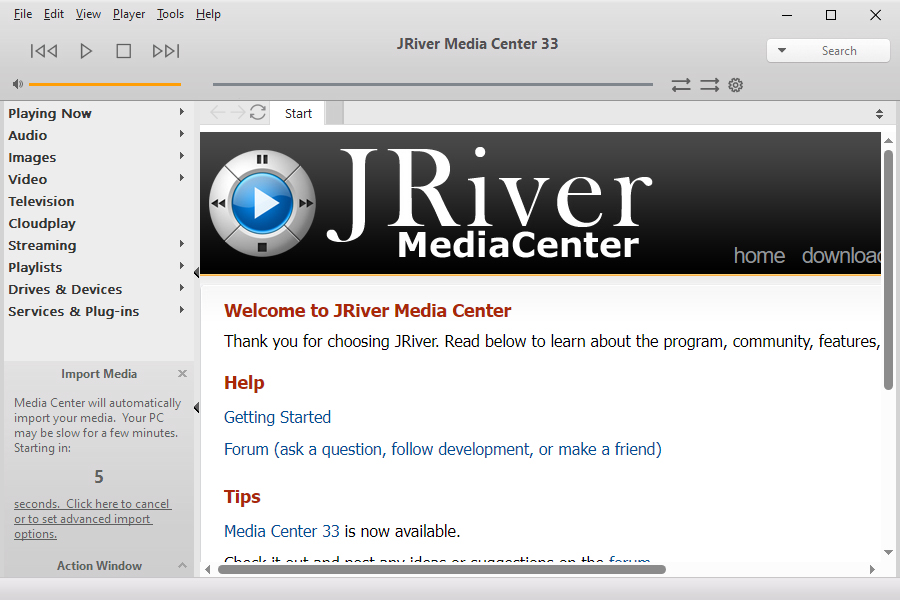Expand the Audio tree arrow
This screenshot has width=900, height=600.
point(181,134)
